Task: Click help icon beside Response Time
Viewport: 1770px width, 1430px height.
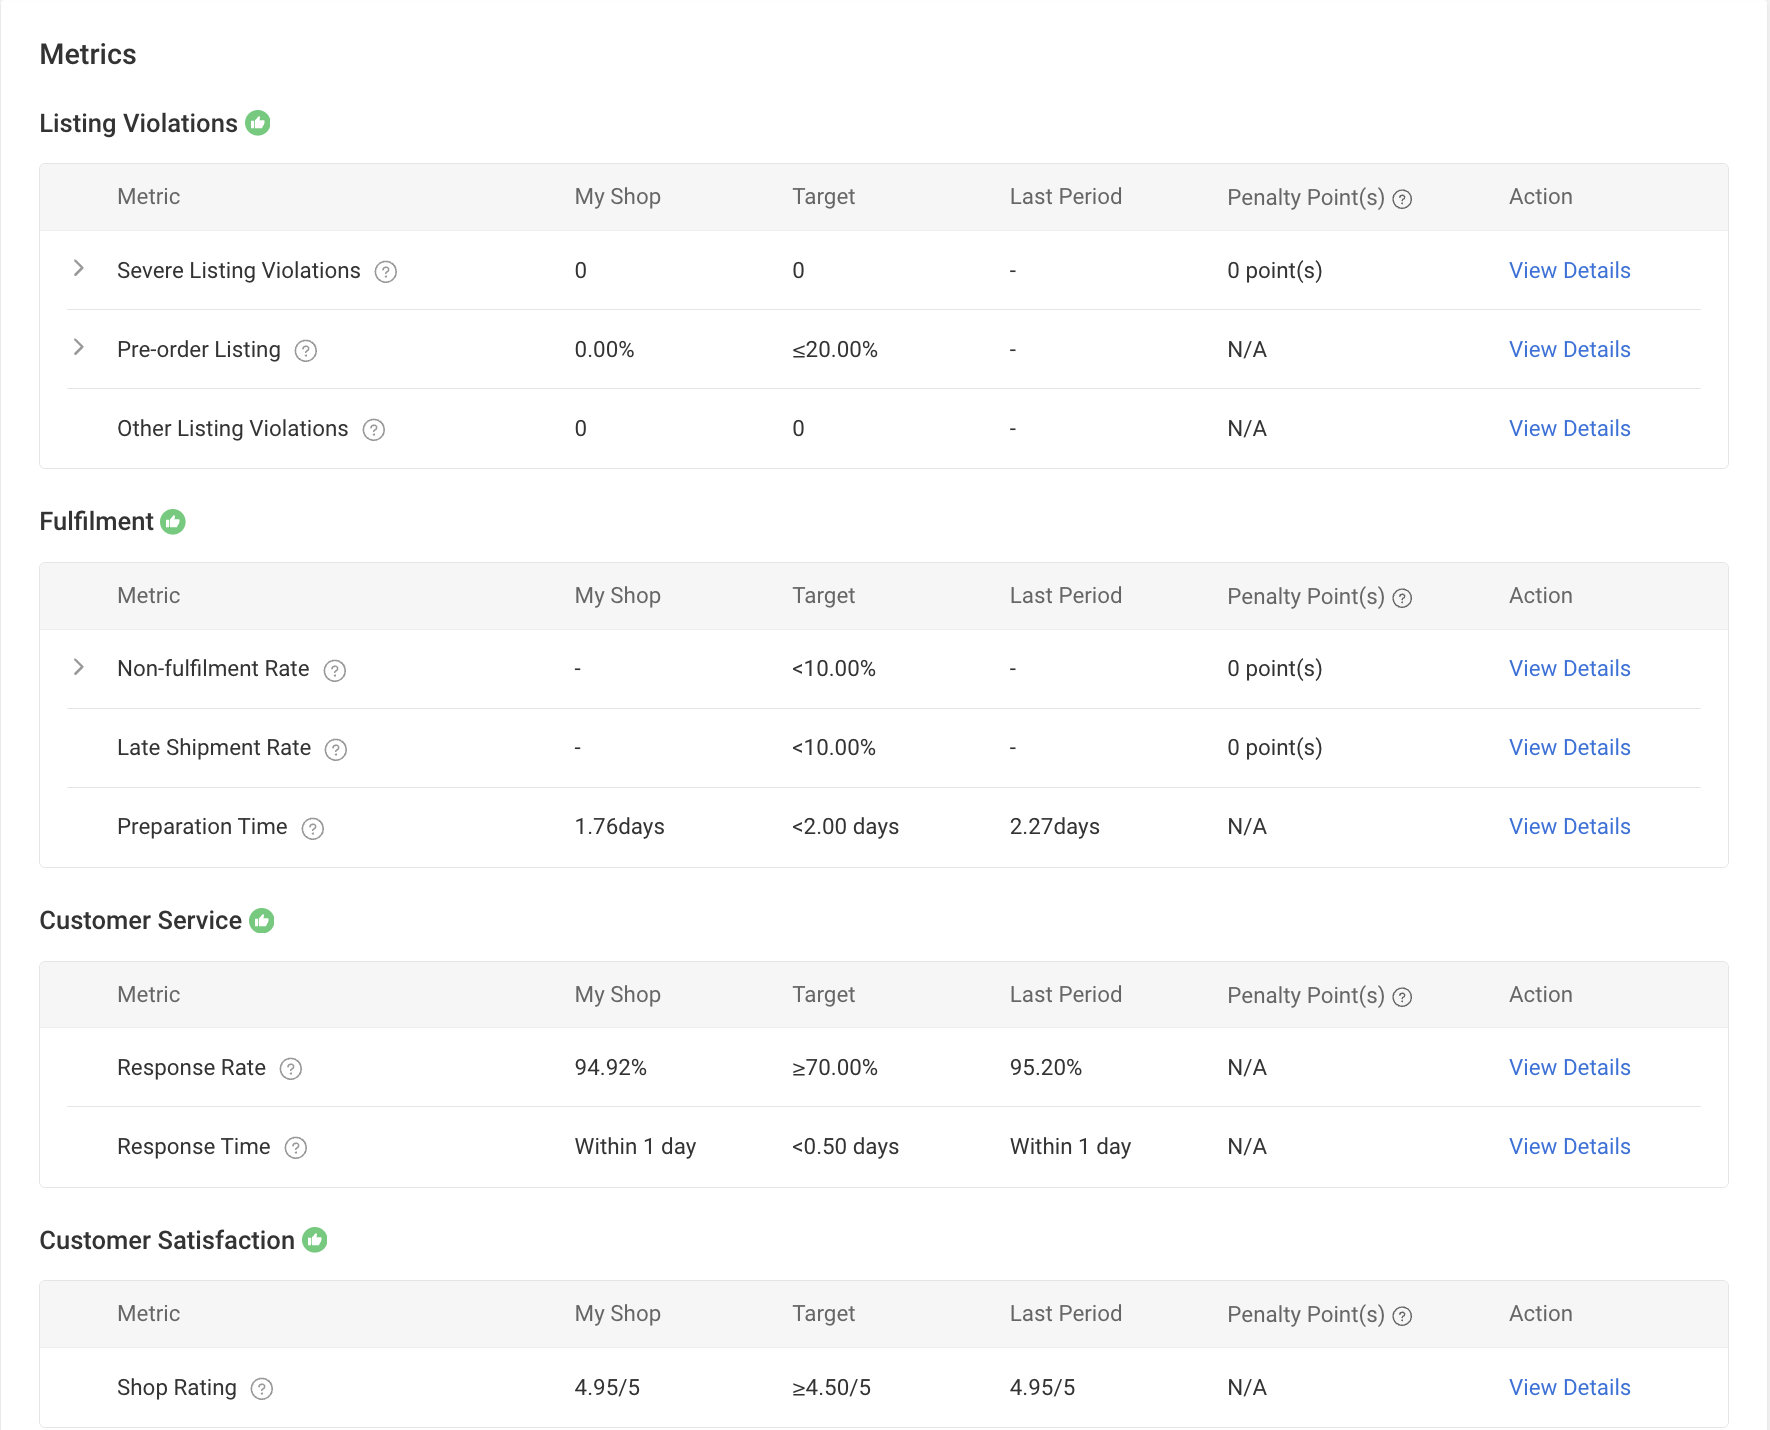Action: point(296,1148)
